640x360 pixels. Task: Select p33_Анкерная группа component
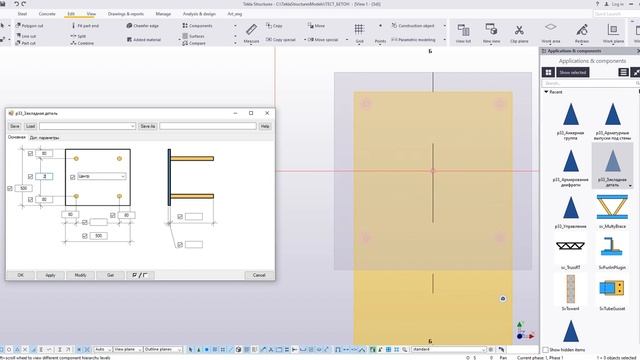tap(570, 122)
